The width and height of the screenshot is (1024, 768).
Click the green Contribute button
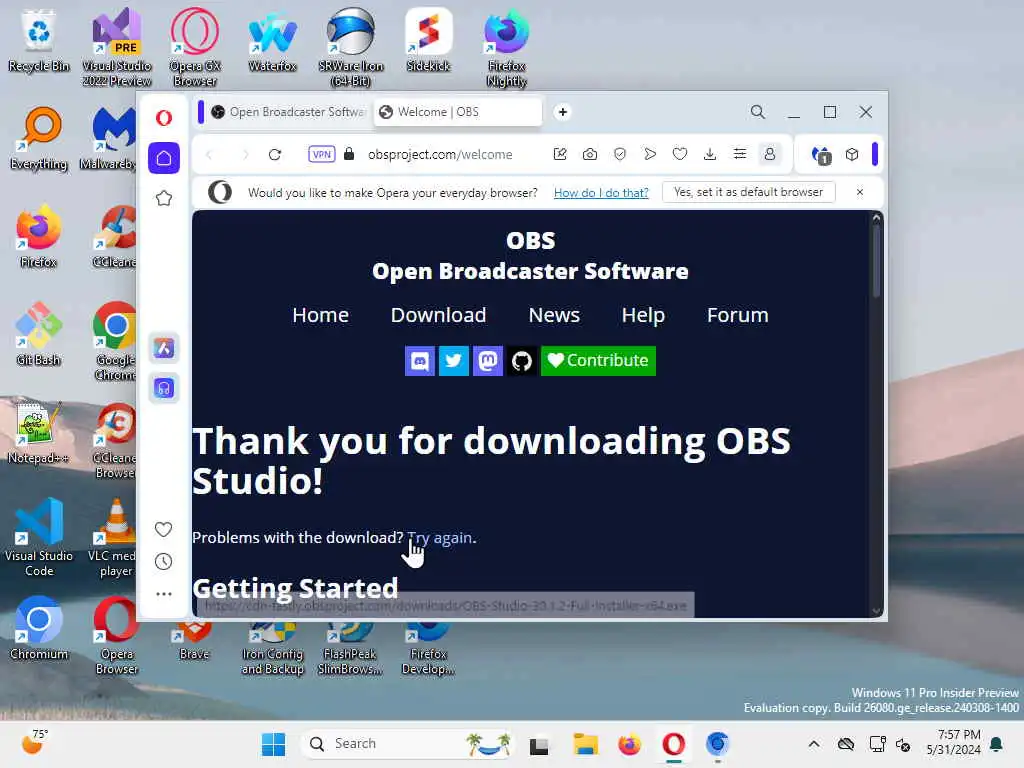598,360
